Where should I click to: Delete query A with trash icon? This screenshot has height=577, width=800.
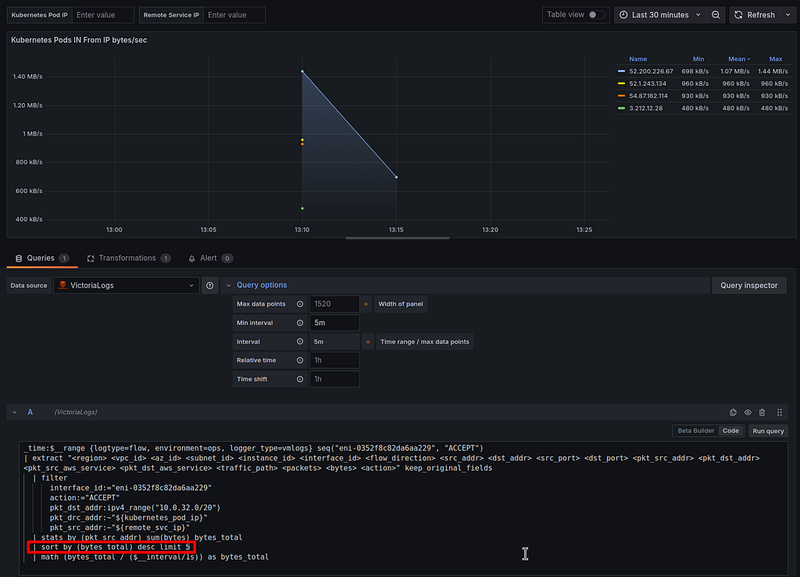(762, 412)
